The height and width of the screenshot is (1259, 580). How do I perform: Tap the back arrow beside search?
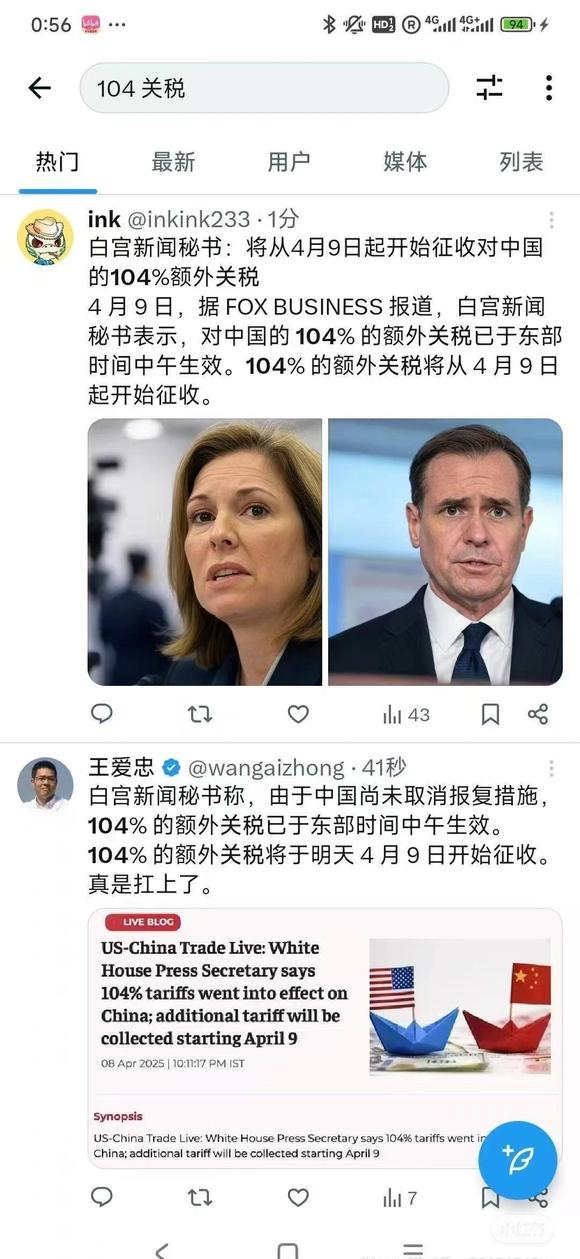tap(39, 88)
